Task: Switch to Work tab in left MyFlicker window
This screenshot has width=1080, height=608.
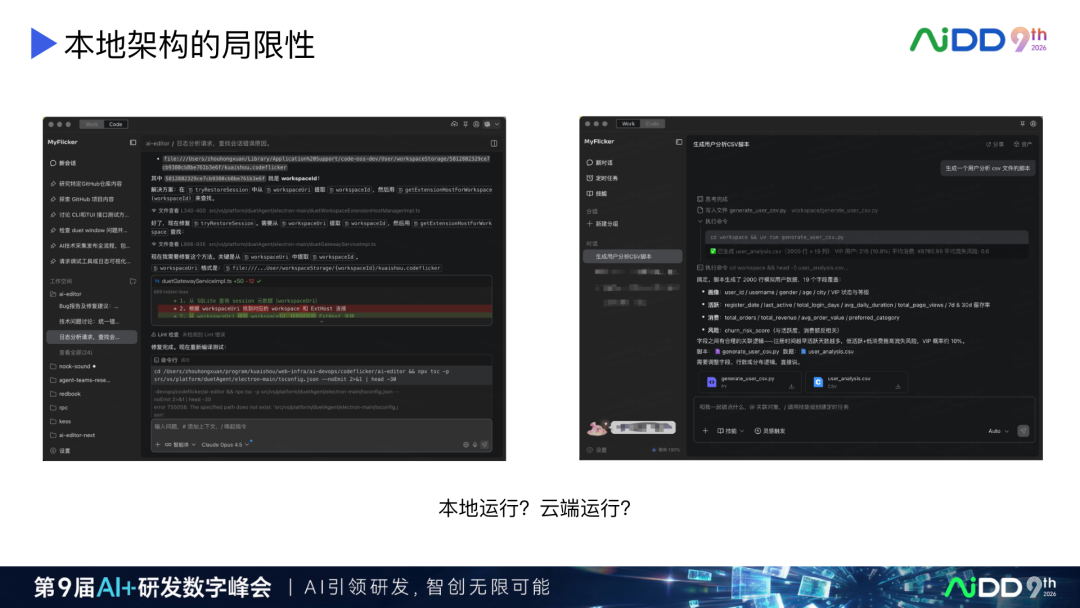Action: point(92,124)
